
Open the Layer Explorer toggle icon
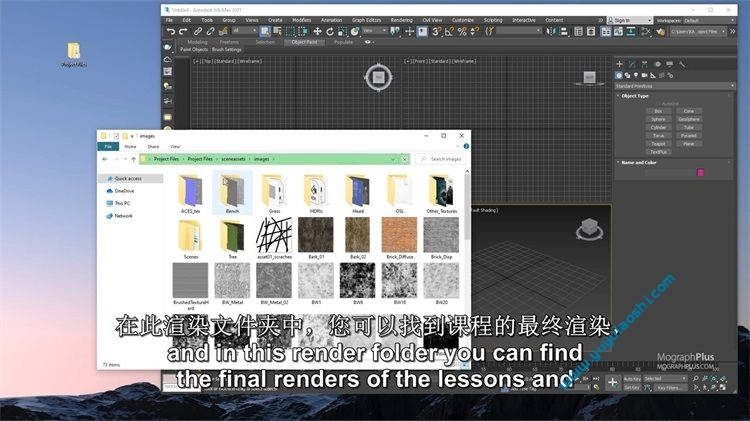591,32
